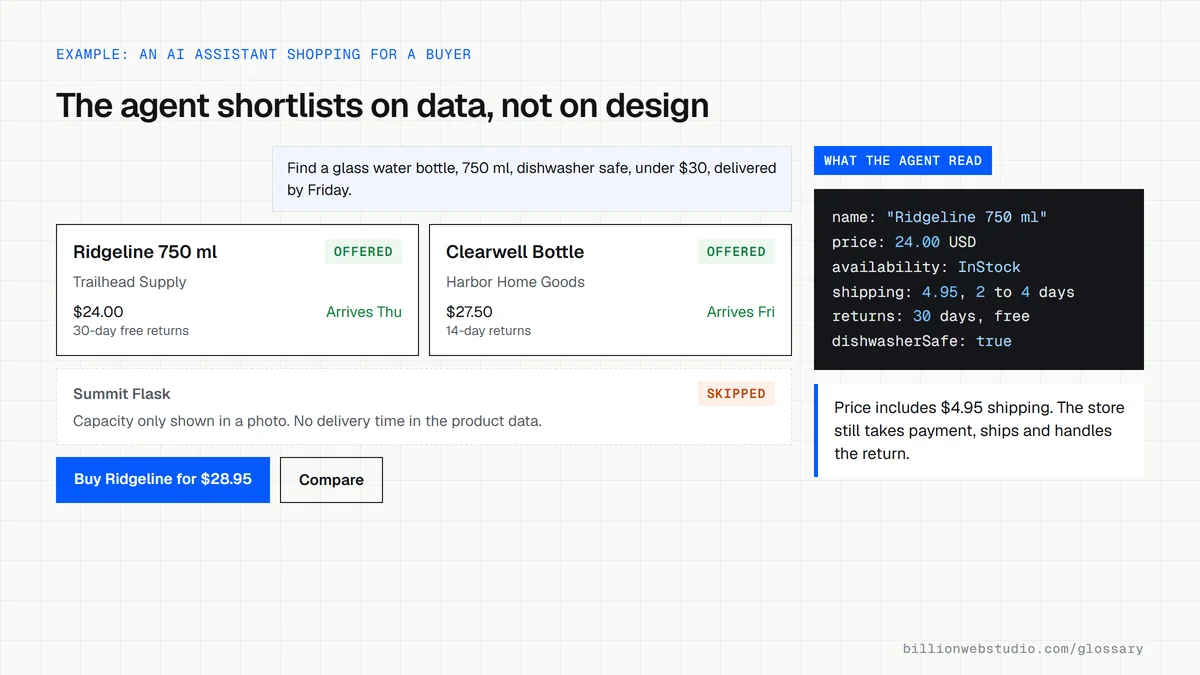Click the Arrives Thu delivery text

(364, 312)
